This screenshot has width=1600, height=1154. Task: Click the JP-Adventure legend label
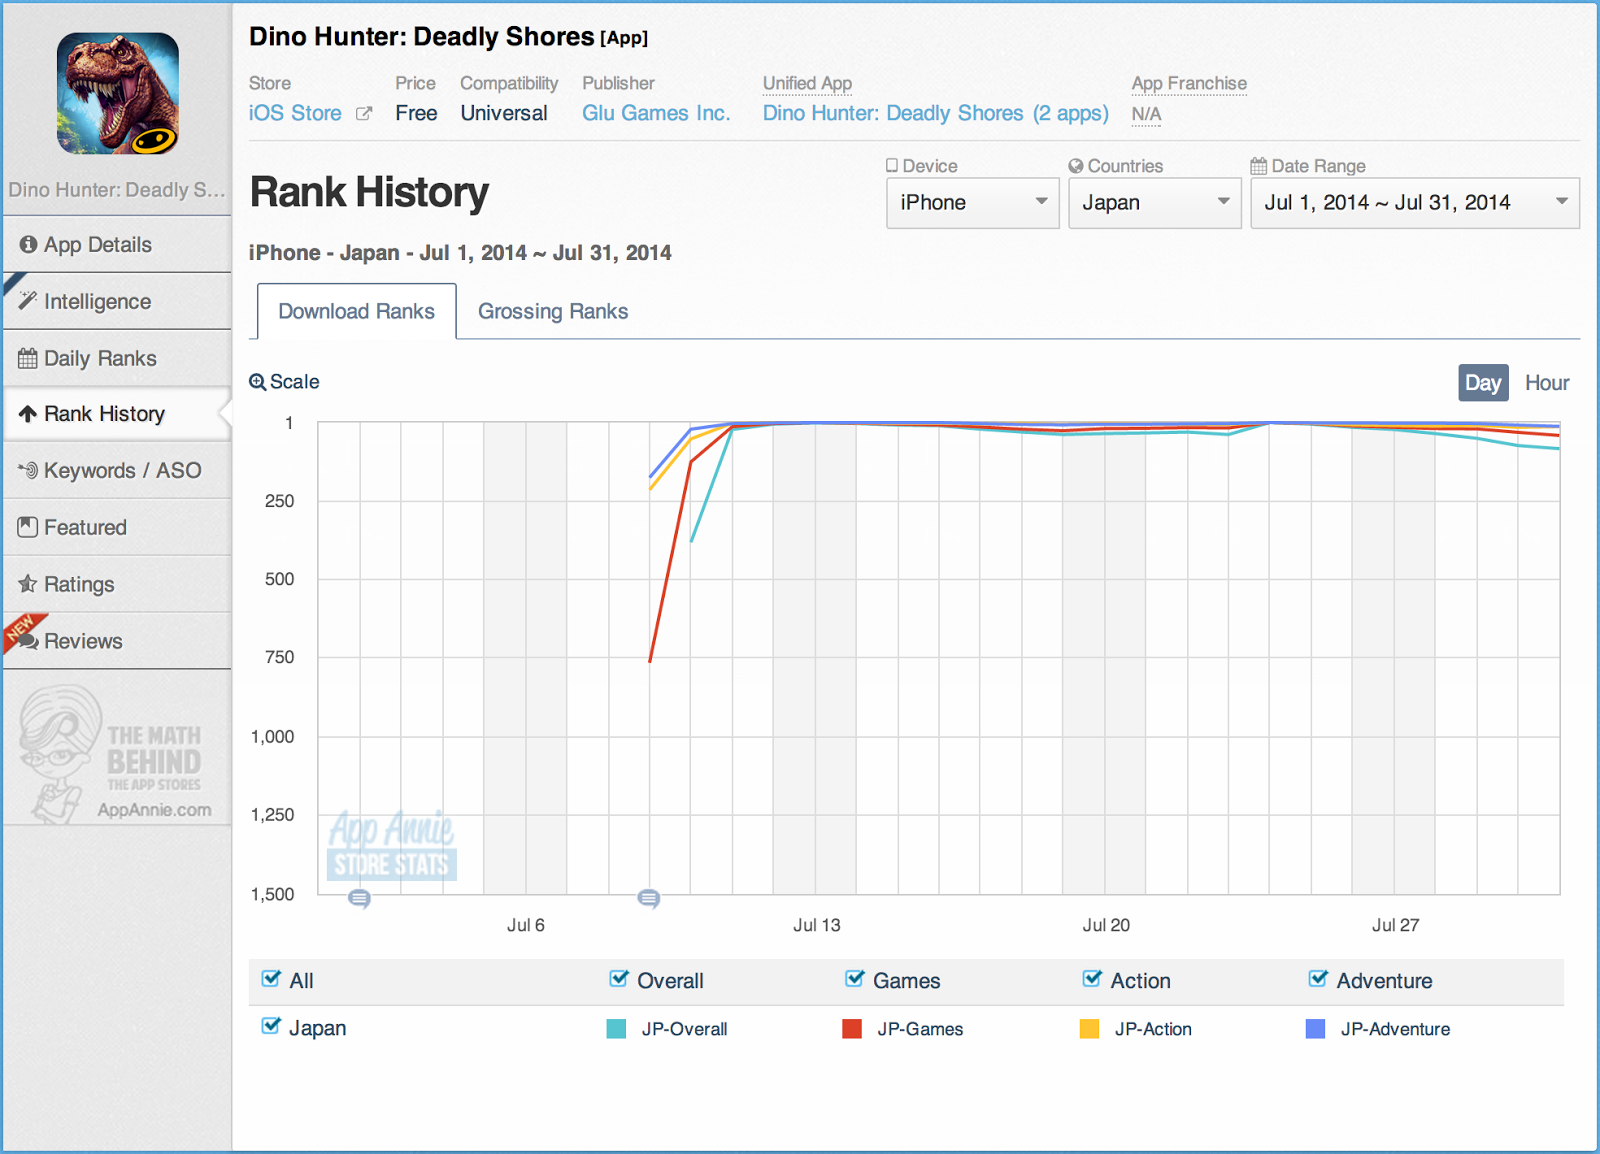[x=1395, y=1029]
